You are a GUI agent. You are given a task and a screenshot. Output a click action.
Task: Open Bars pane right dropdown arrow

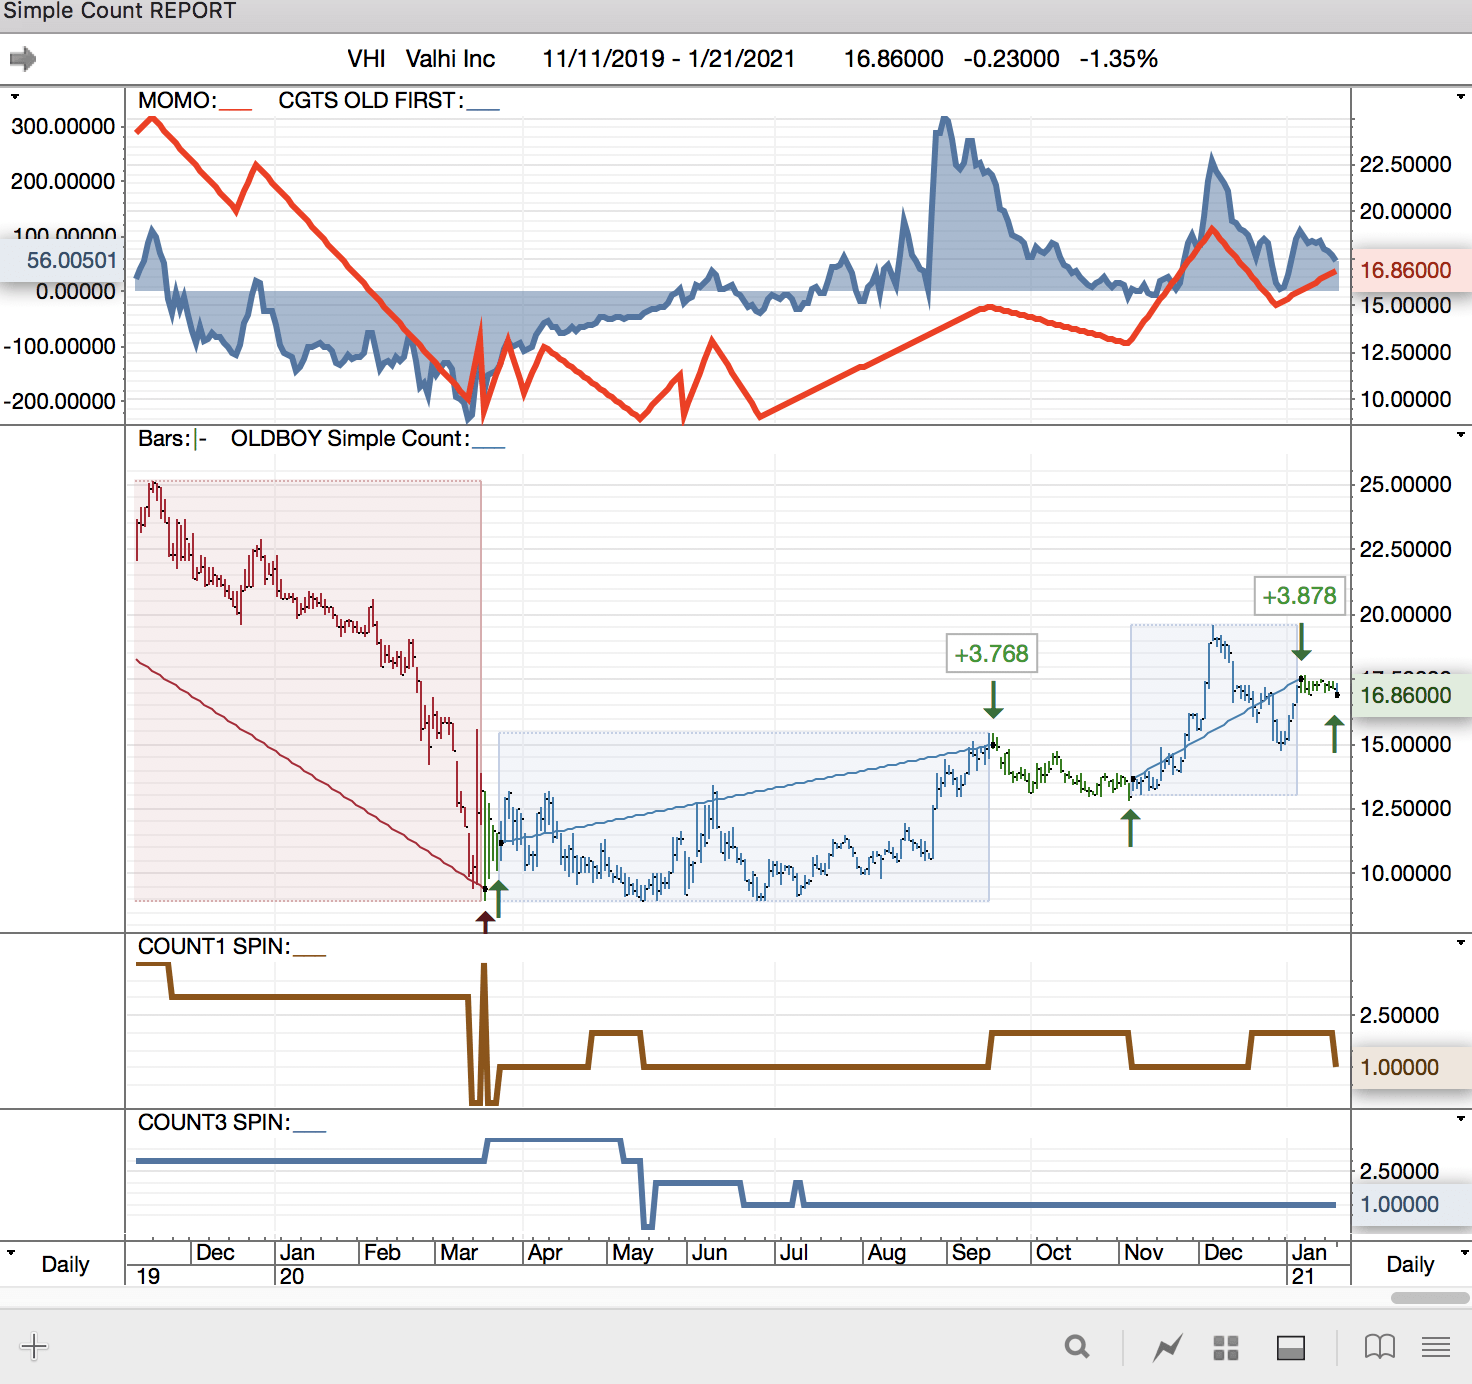pyautogui.click(x=1461, y=435)
